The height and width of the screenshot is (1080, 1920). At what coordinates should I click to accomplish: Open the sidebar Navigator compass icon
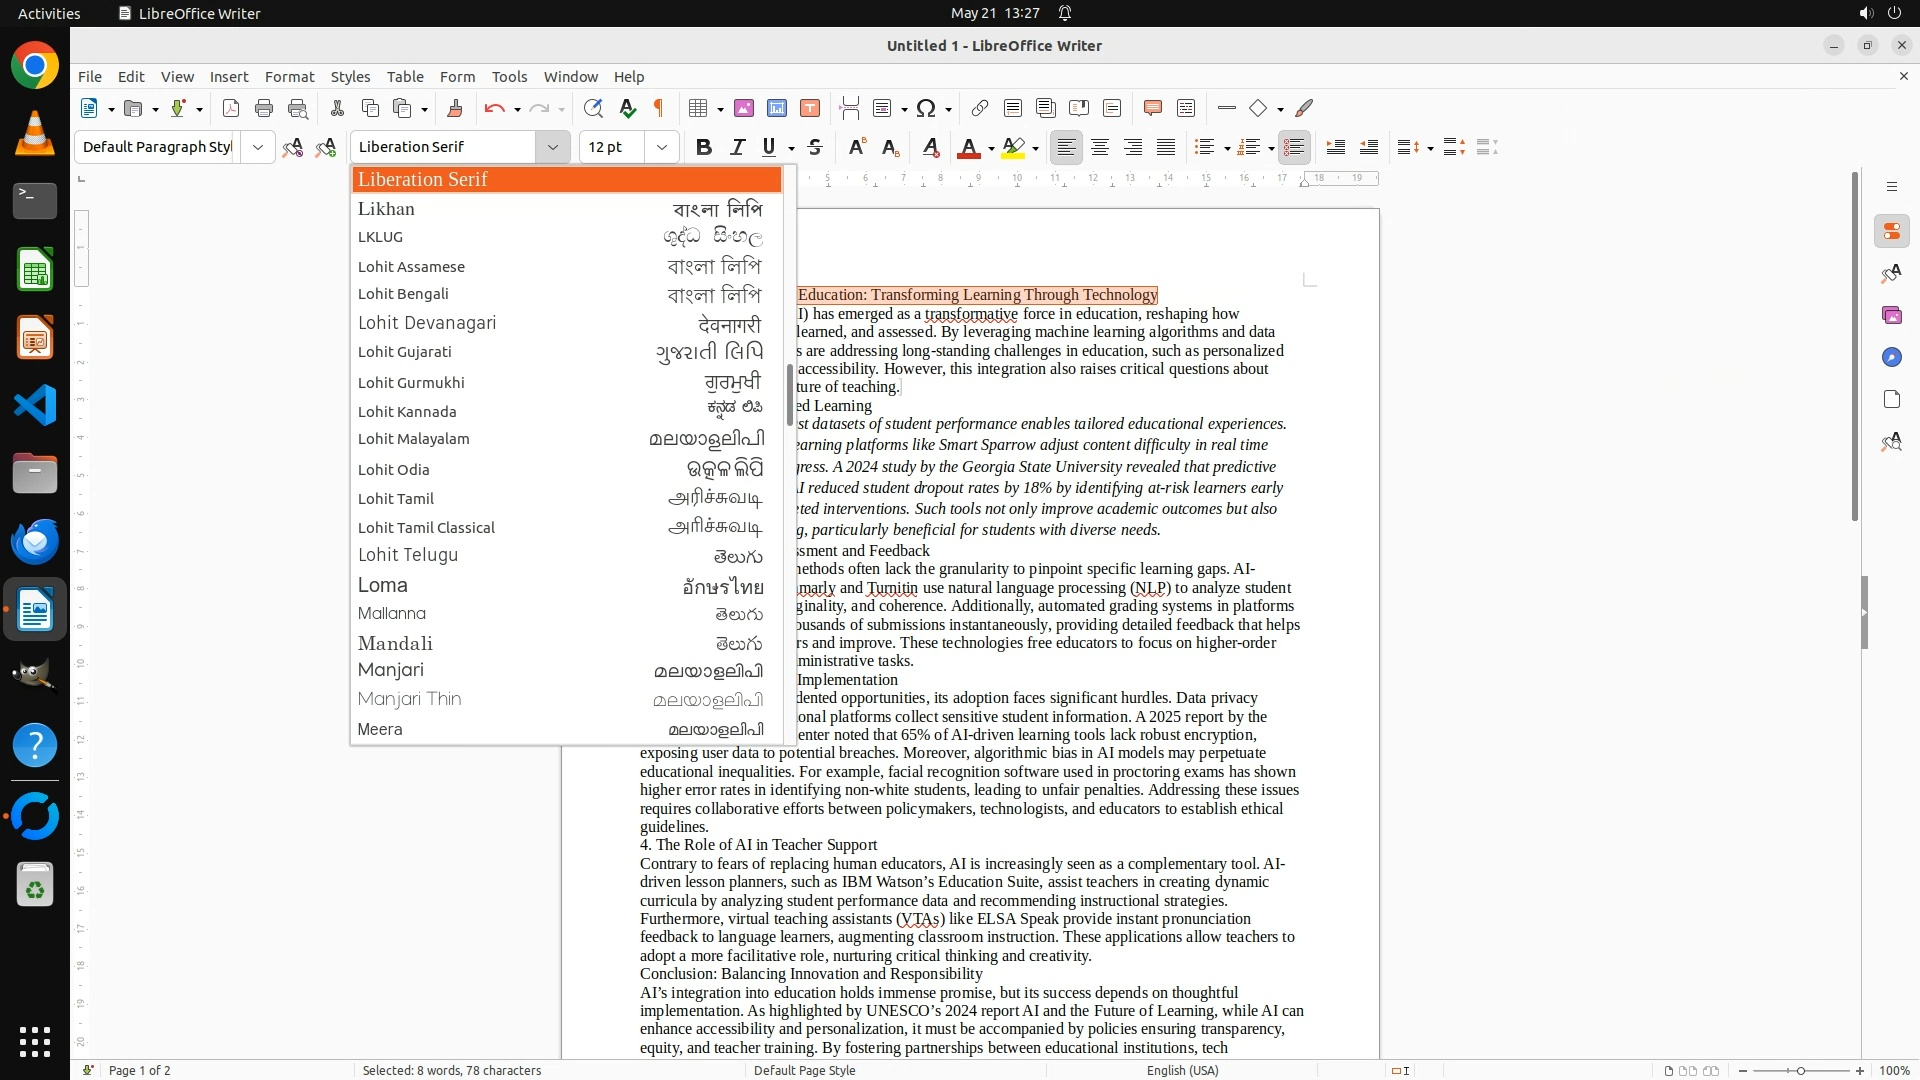tap(1891, 357)
